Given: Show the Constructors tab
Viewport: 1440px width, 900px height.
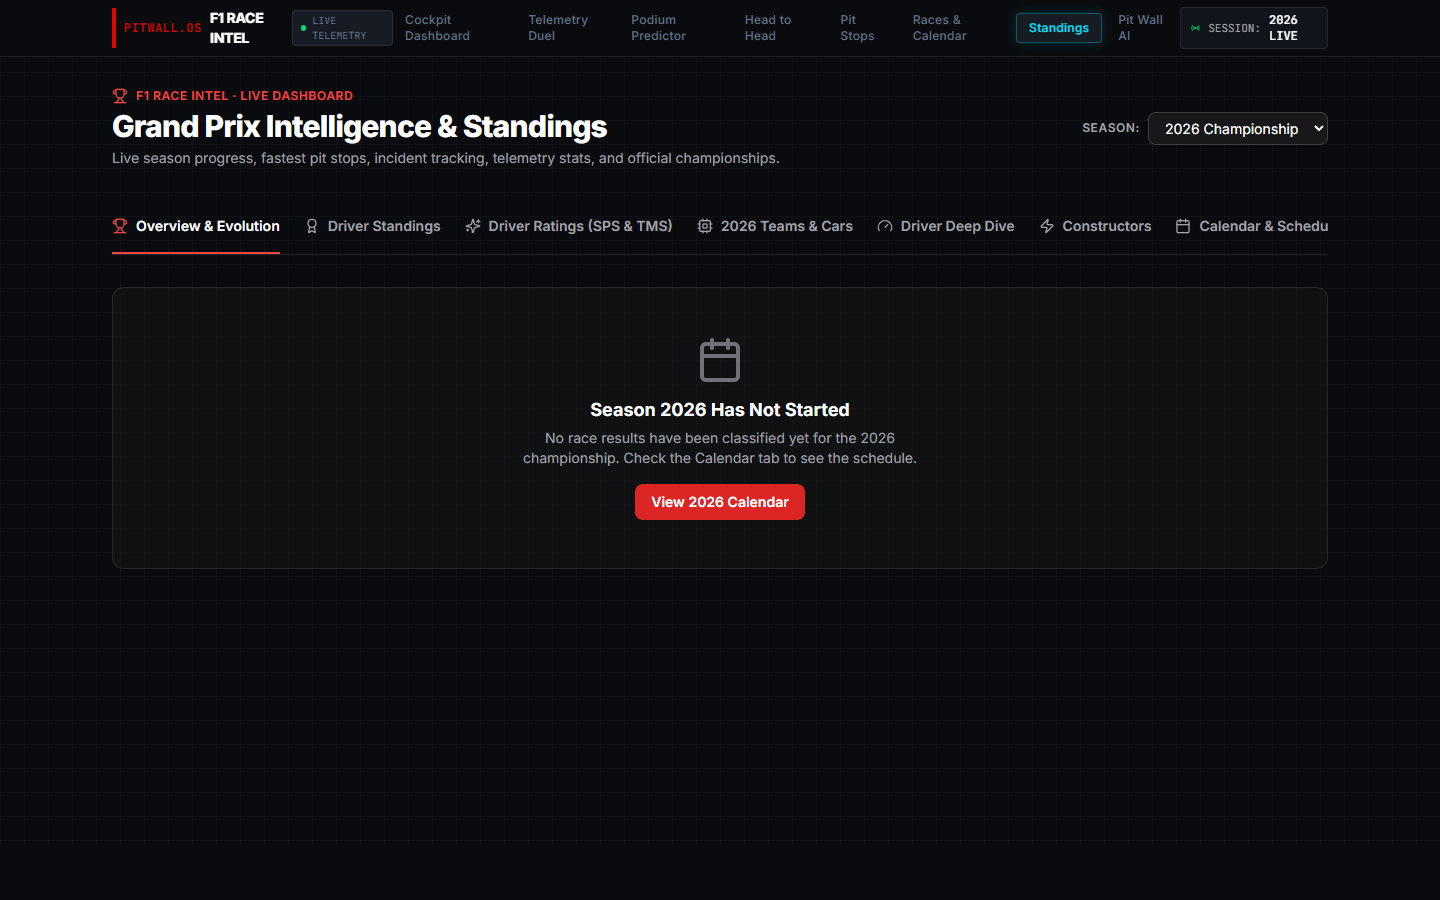Looking at the screenshot, I should pyautogui.click(x=1095, y=226).
